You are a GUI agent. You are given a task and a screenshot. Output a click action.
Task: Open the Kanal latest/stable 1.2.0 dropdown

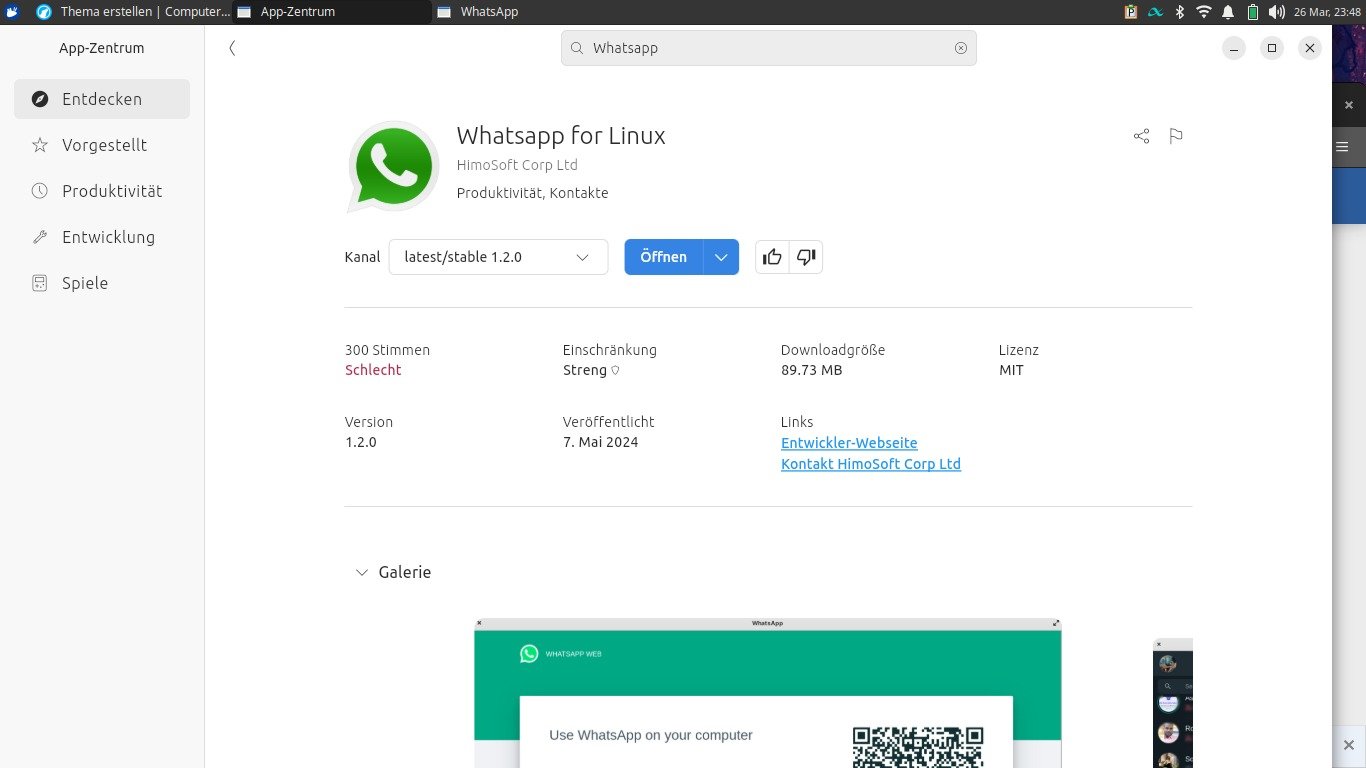[498, 257]
